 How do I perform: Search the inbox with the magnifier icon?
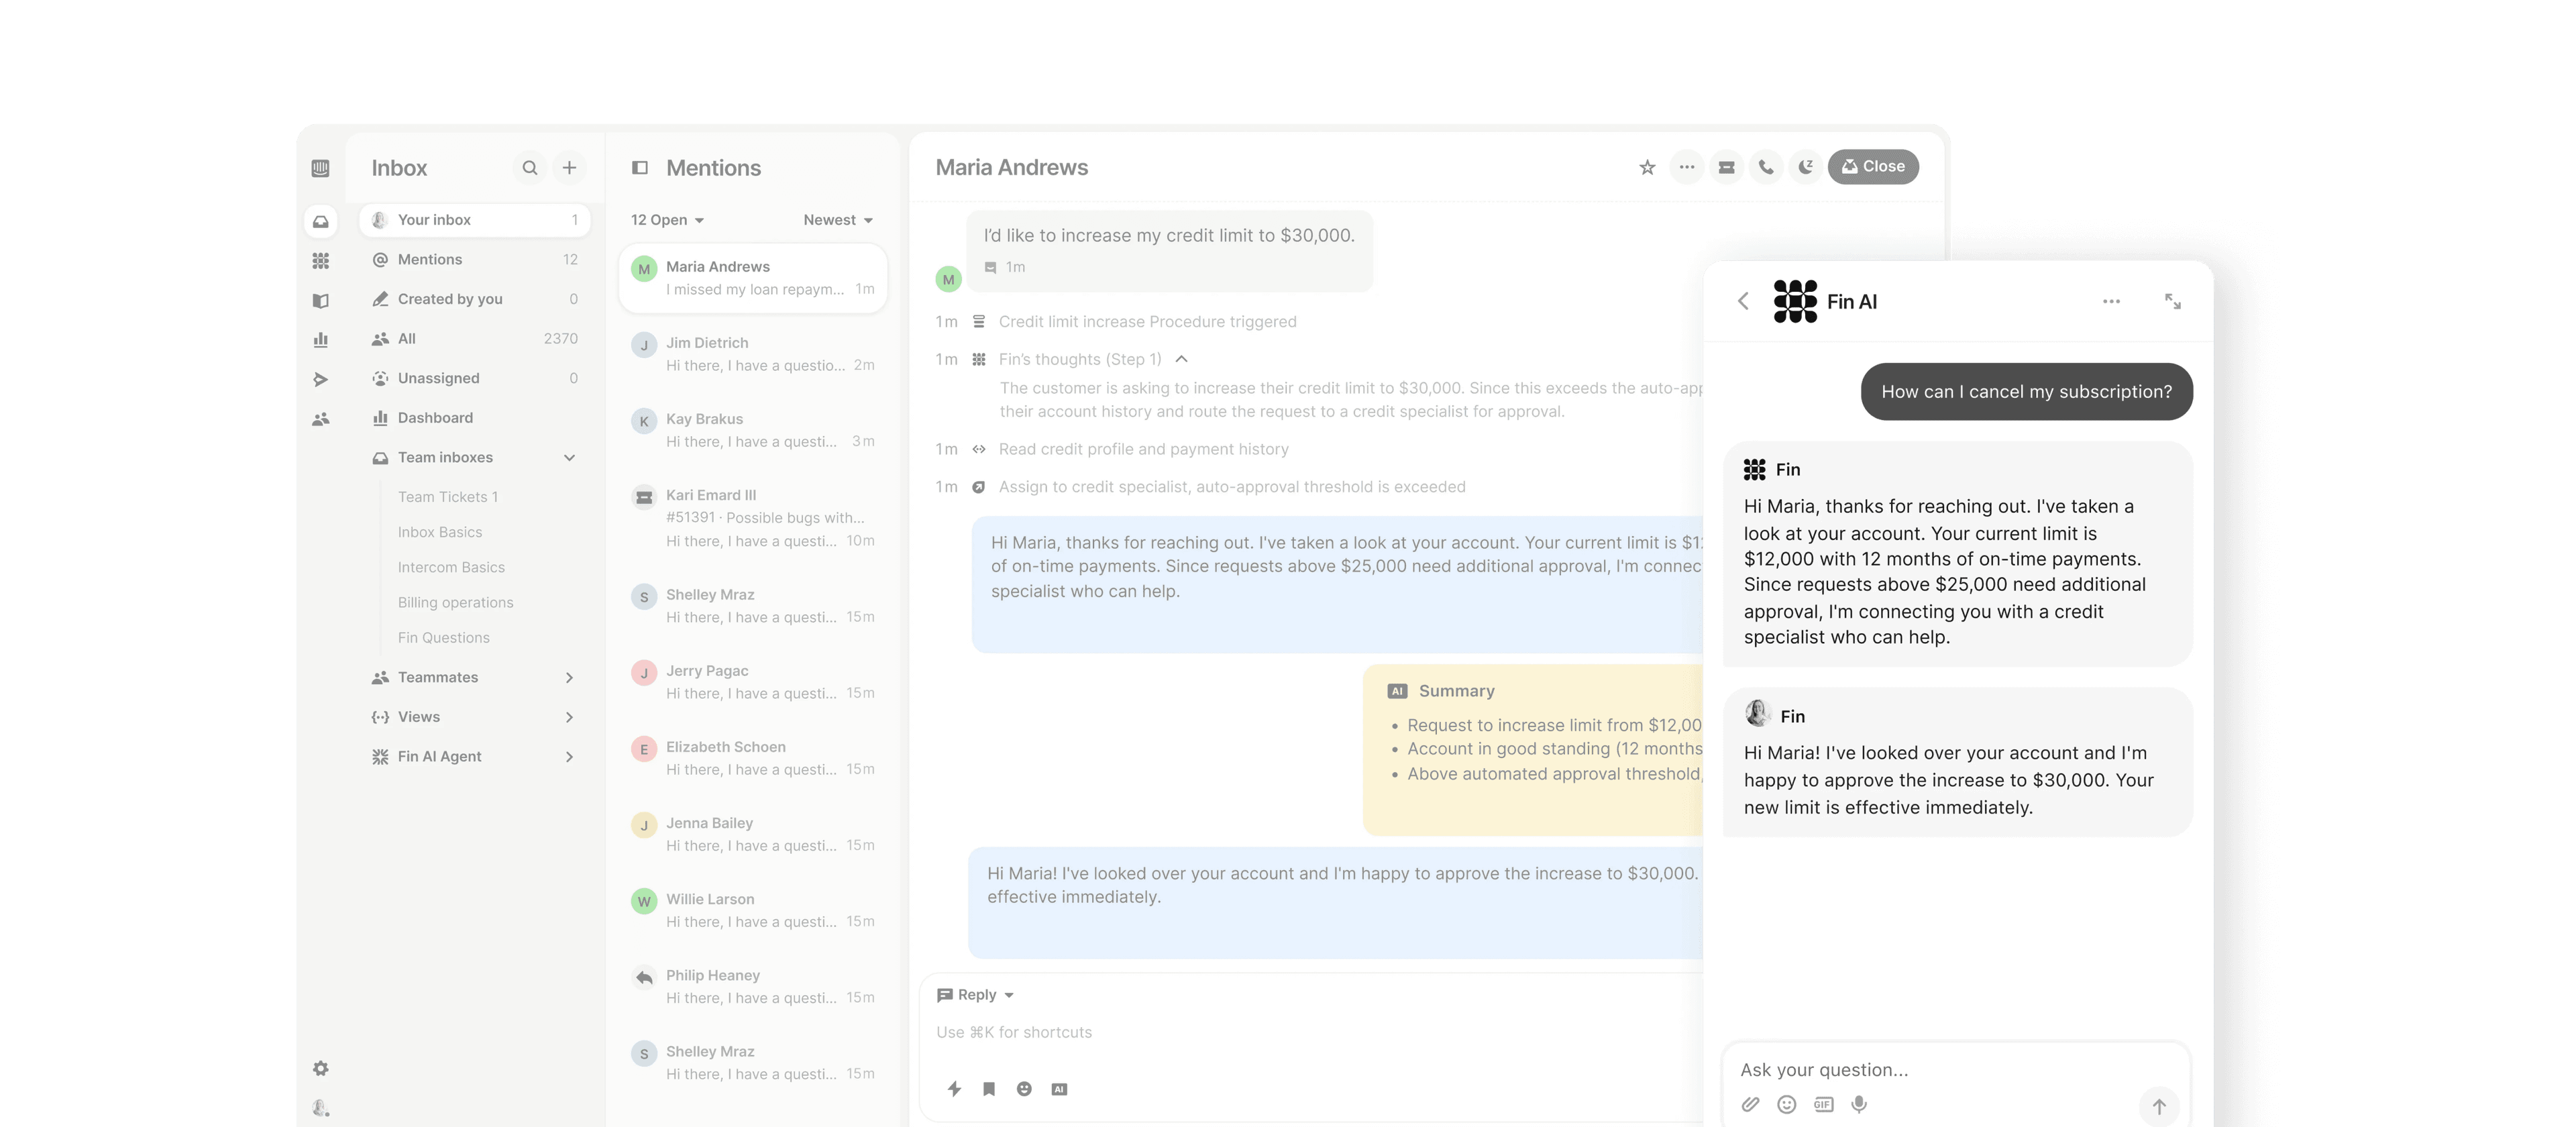point(530,168)
